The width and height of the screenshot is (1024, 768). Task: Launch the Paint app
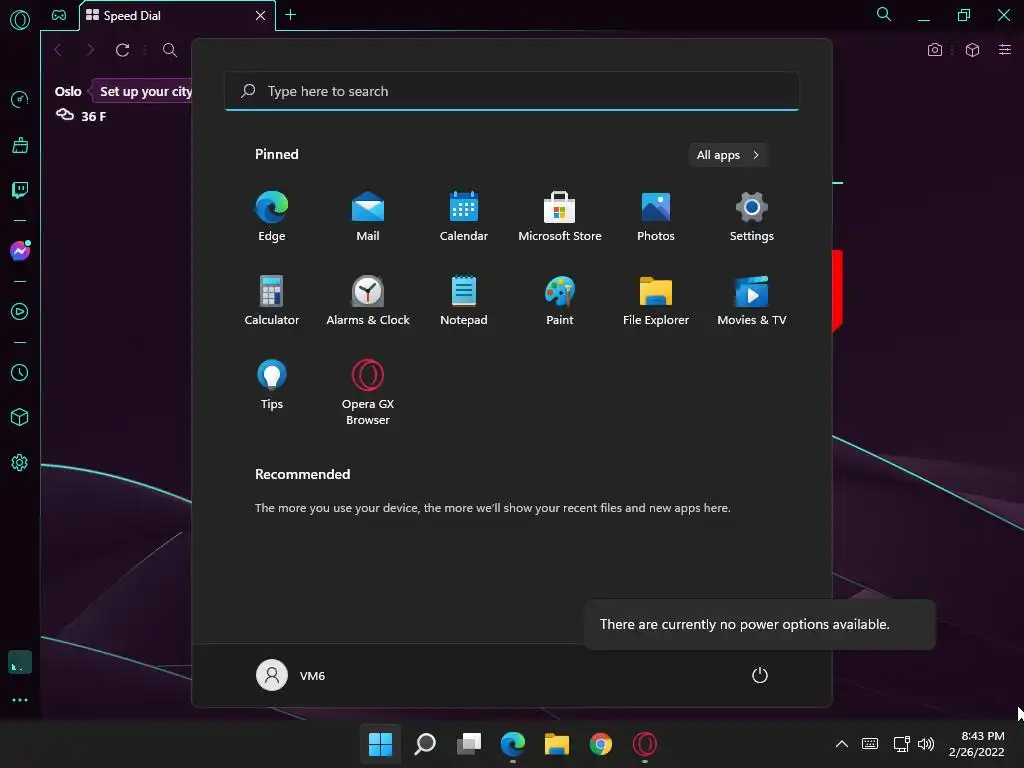[560, 300]
